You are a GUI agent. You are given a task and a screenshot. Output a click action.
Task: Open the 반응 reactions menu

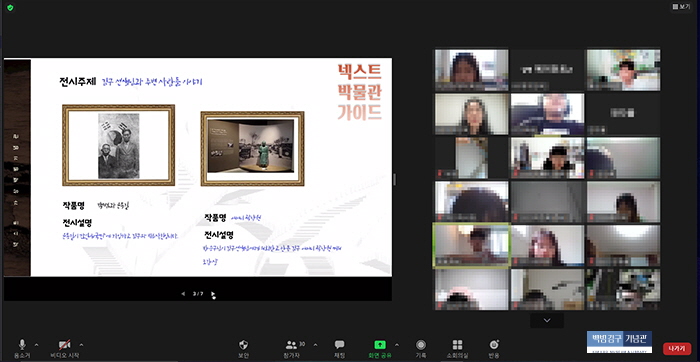click(494, 349)
